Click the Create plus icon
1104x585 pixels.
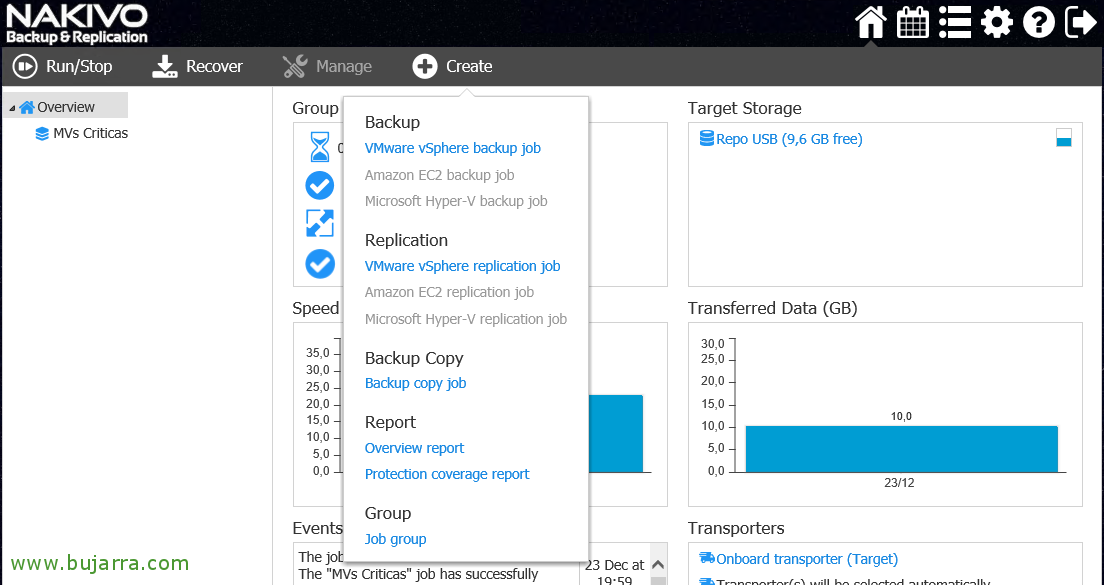pos(425,66)
